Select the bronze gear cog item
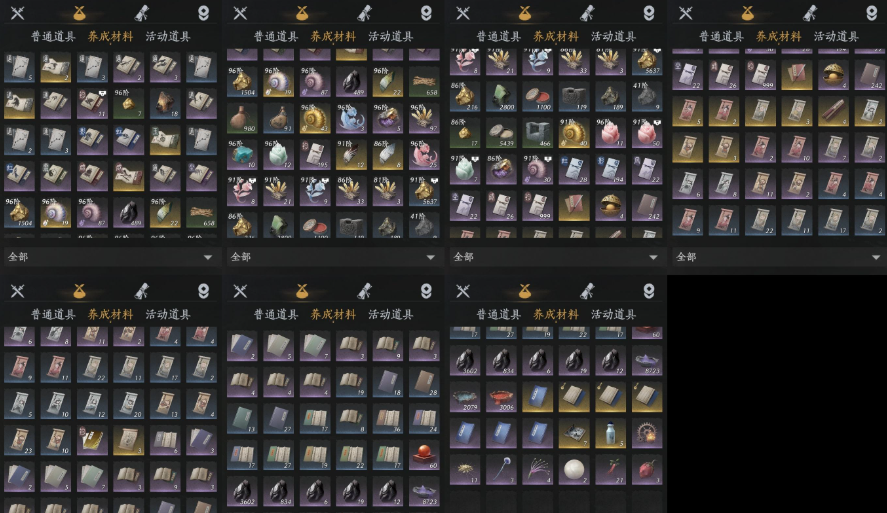This screenshot has height=513, width=887. pyautogui.click(x=647, y=433)
